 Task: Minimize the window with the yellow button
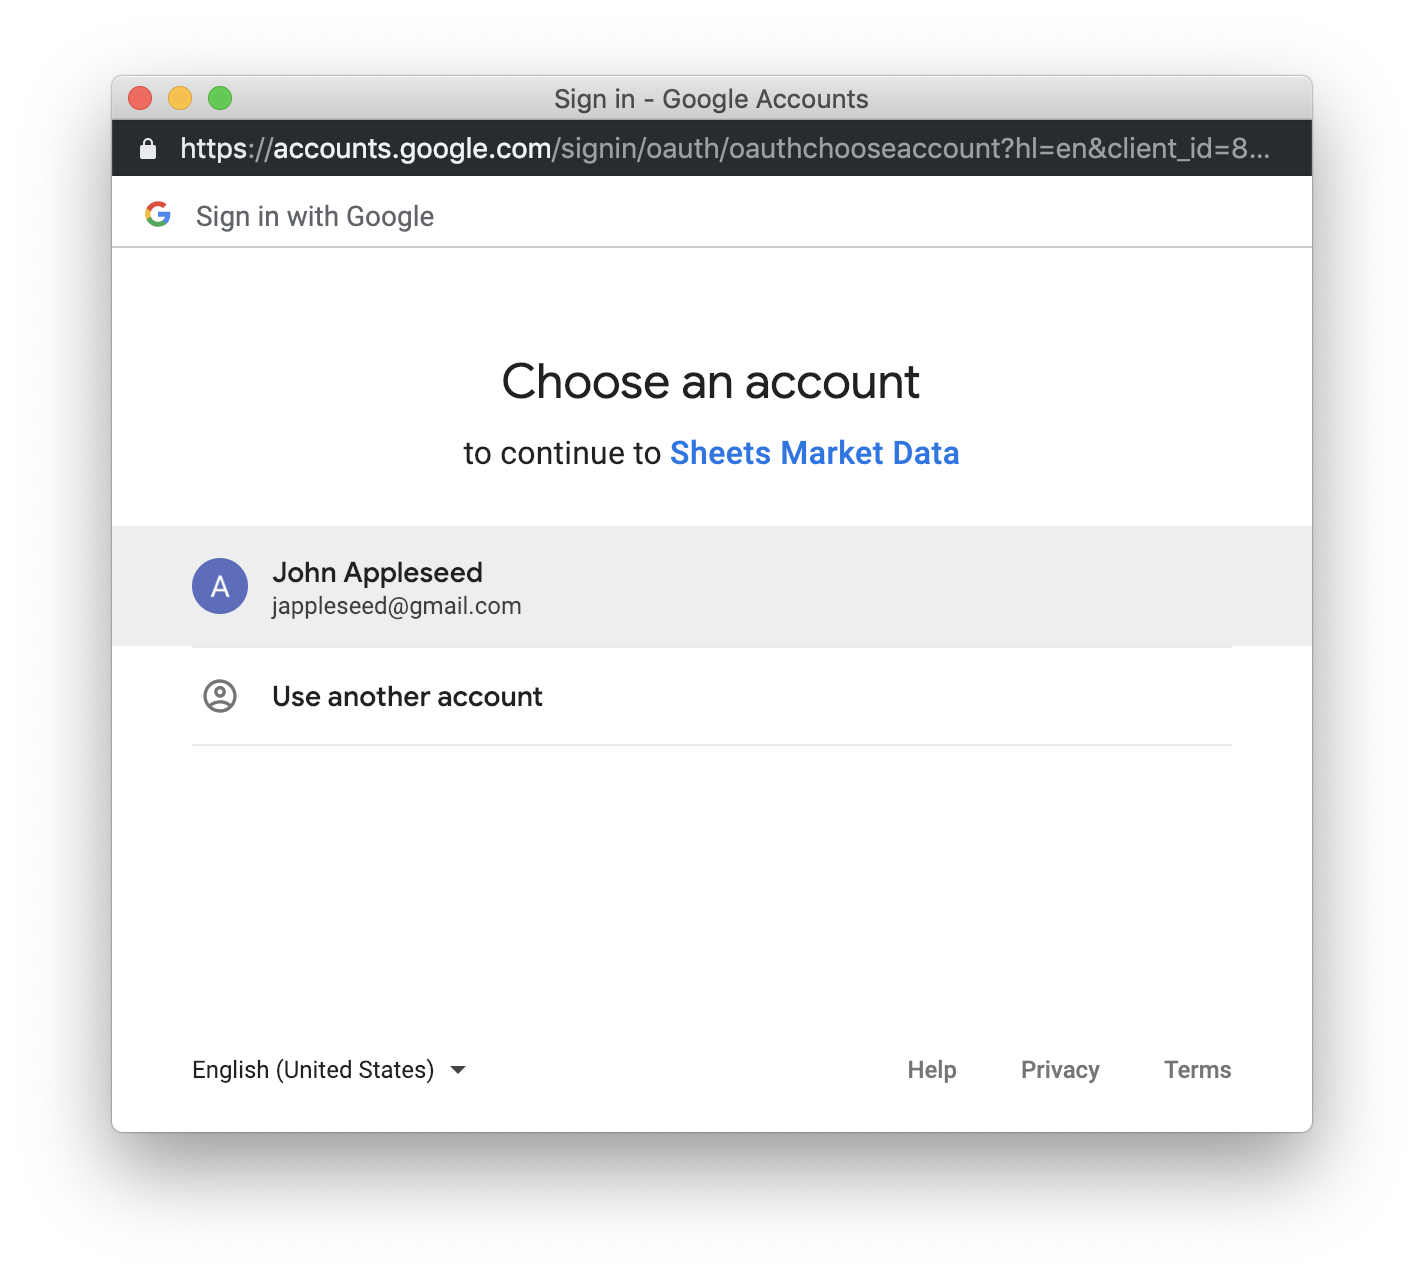pos(180,98)
